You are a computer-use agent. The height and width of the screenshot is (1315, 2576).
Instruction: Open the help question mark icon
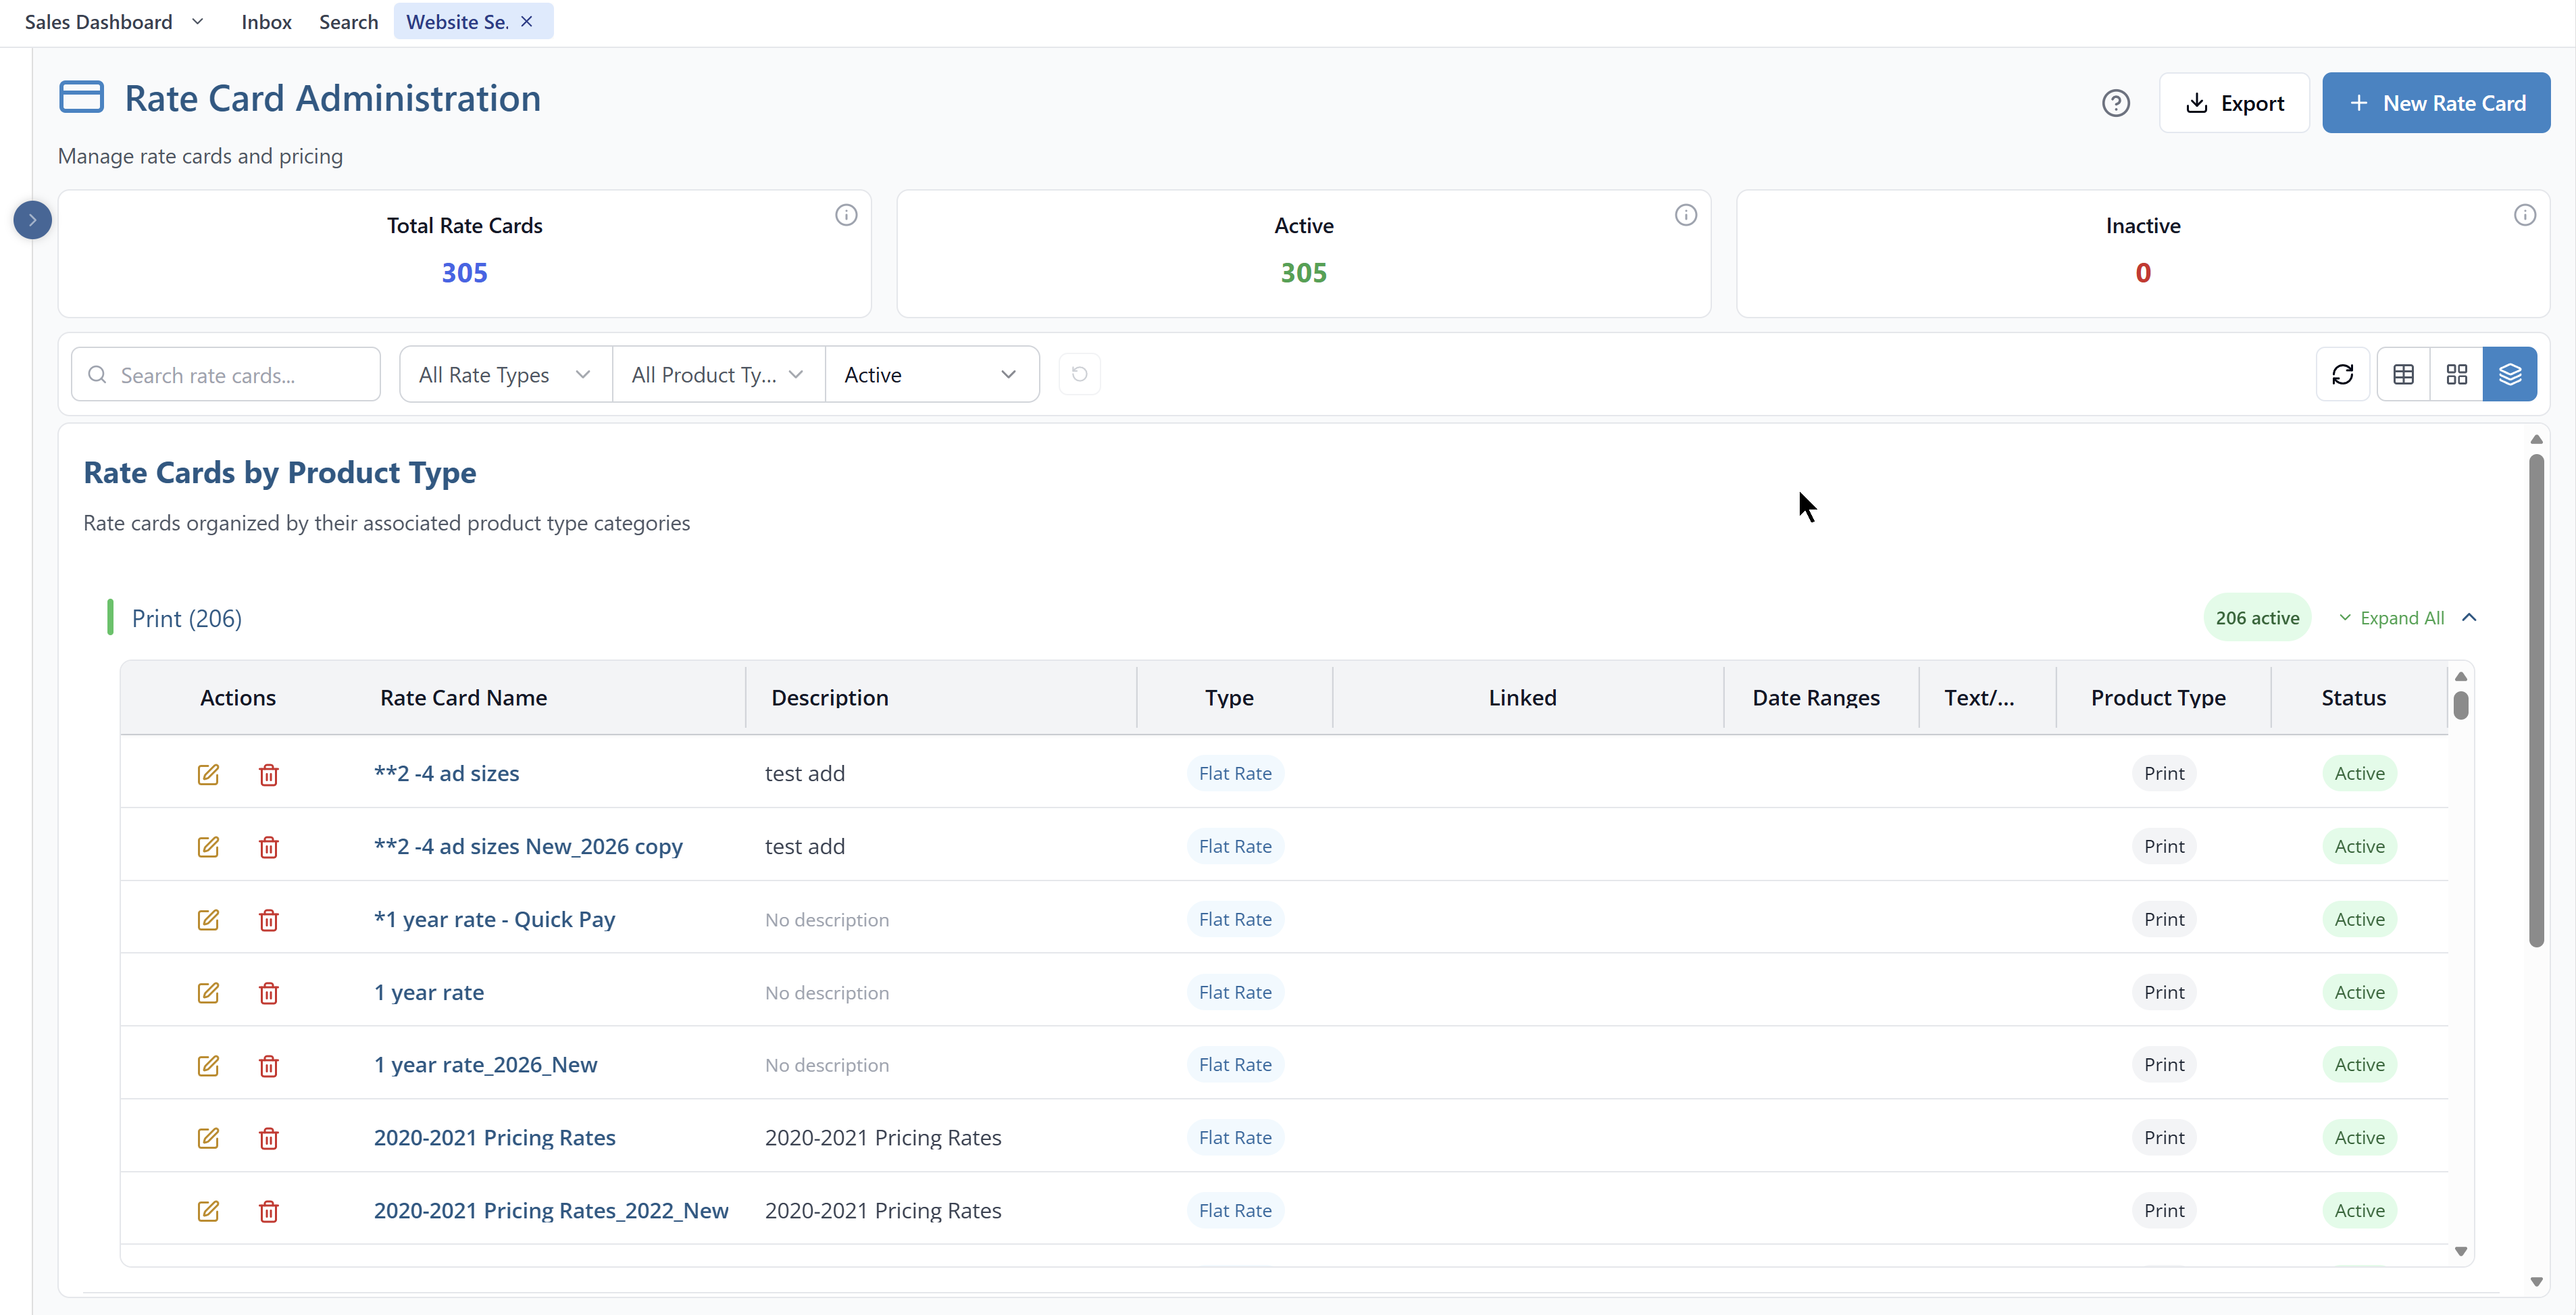click(x=2115, y=103)
